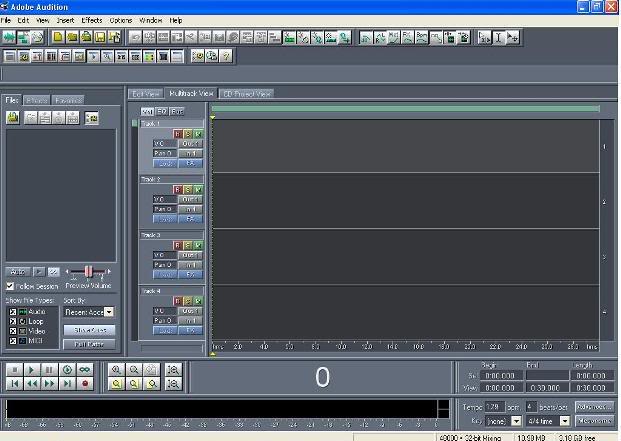The image size is (621, 441).
Task: Open Track 3 In 1 input selector
Action: (x=190, y=265)
